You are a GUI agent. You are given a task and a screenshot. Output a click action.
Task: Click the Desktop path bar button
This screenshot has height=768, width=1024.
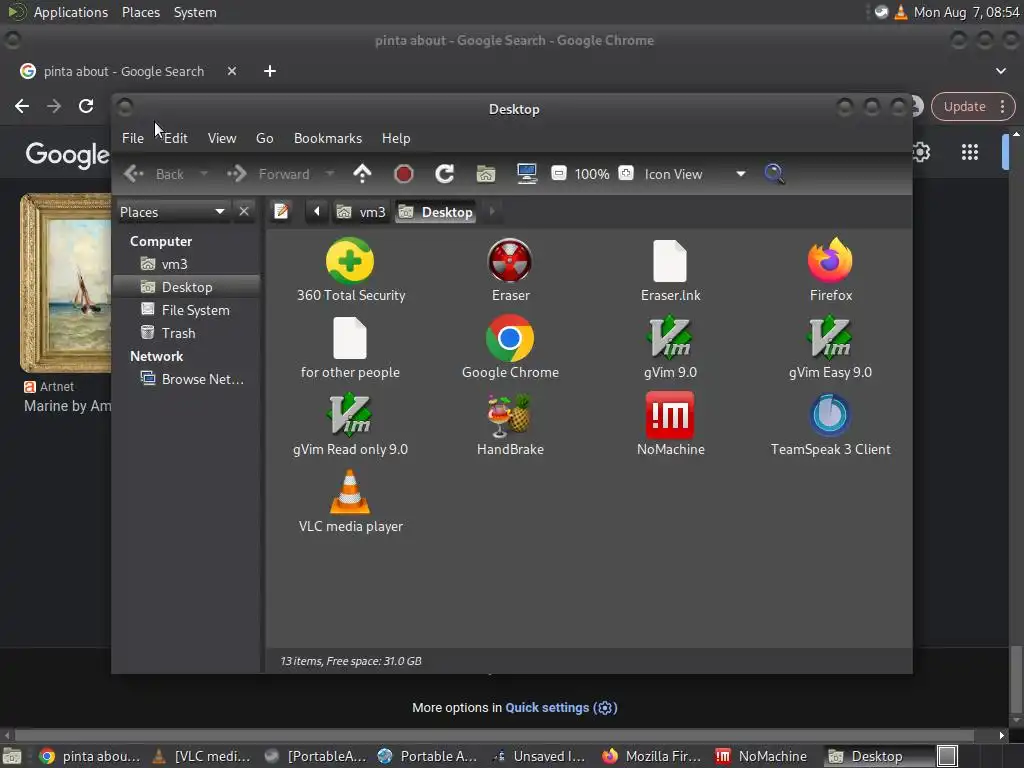[x=436, y=212]
